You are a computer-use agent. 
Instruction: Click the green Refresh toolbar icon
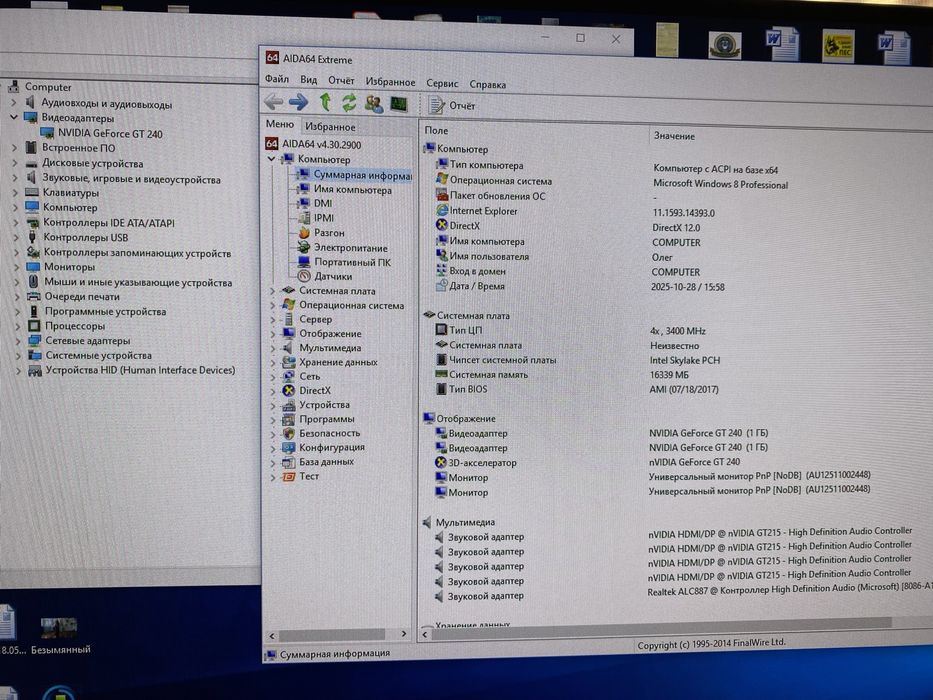tap(349, 103)
